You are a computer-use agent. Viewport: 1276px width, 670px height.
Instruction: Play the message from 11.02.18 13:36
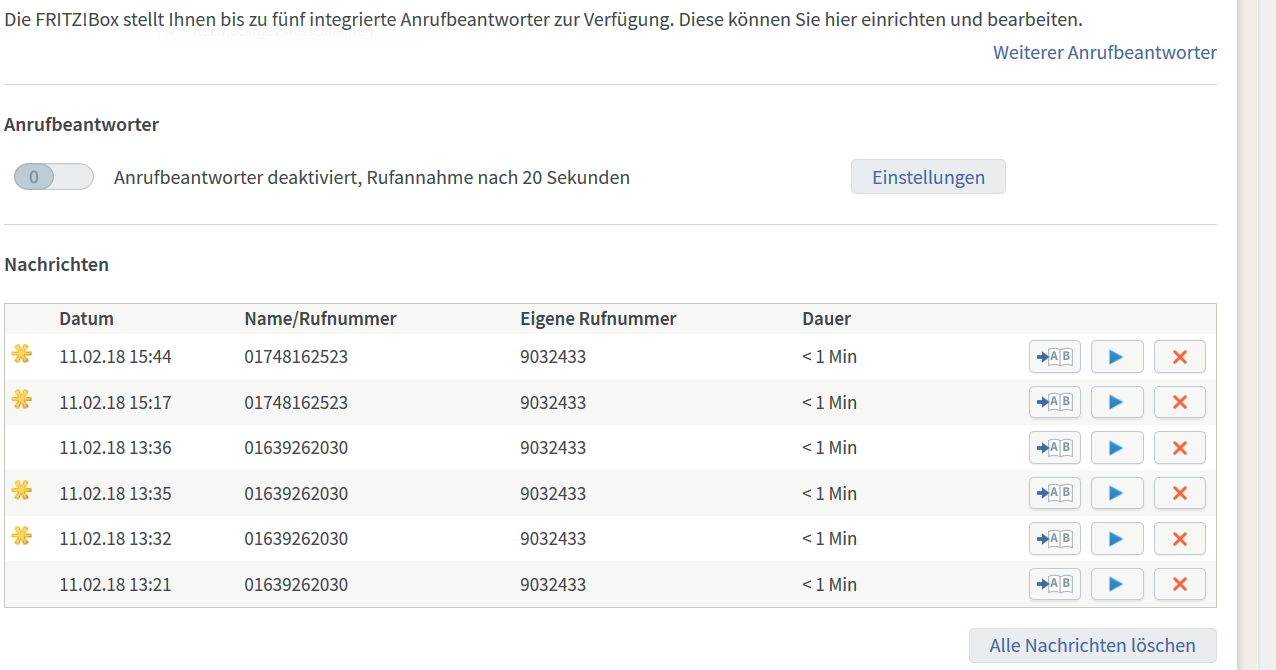1116,448
